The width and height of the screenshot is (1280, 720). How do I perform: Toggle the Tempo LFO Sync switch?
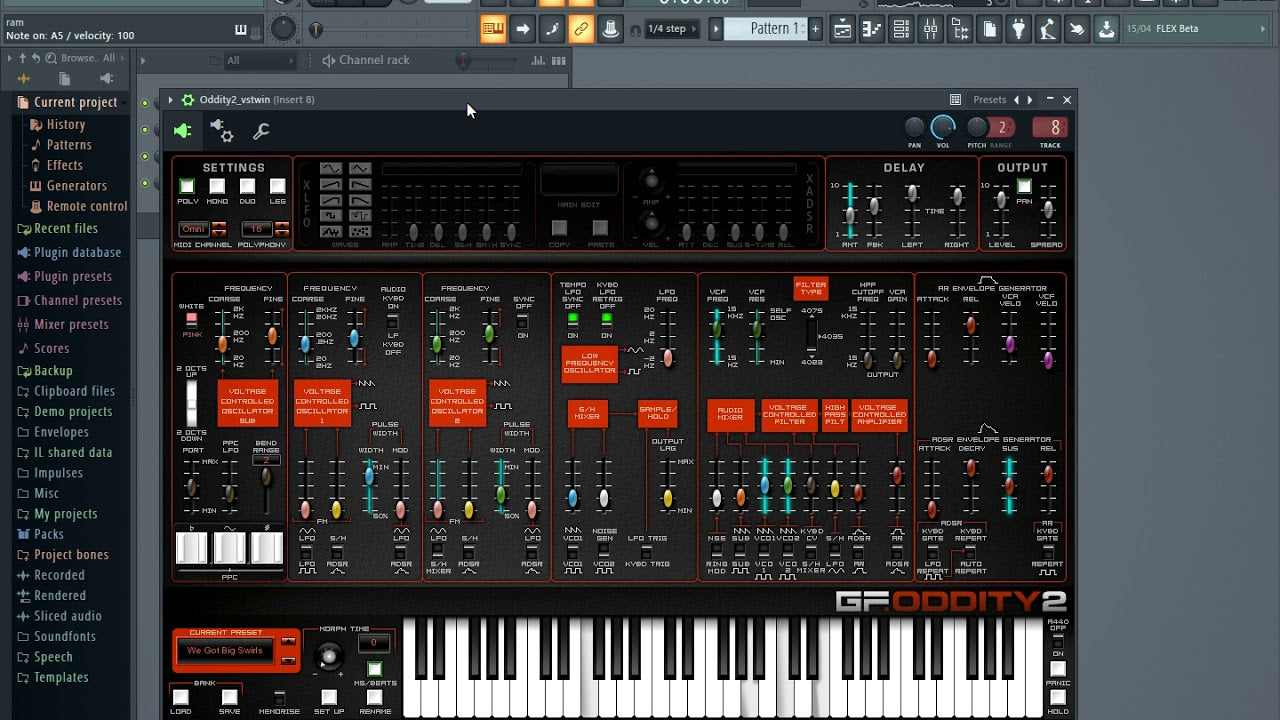point(573,319)
